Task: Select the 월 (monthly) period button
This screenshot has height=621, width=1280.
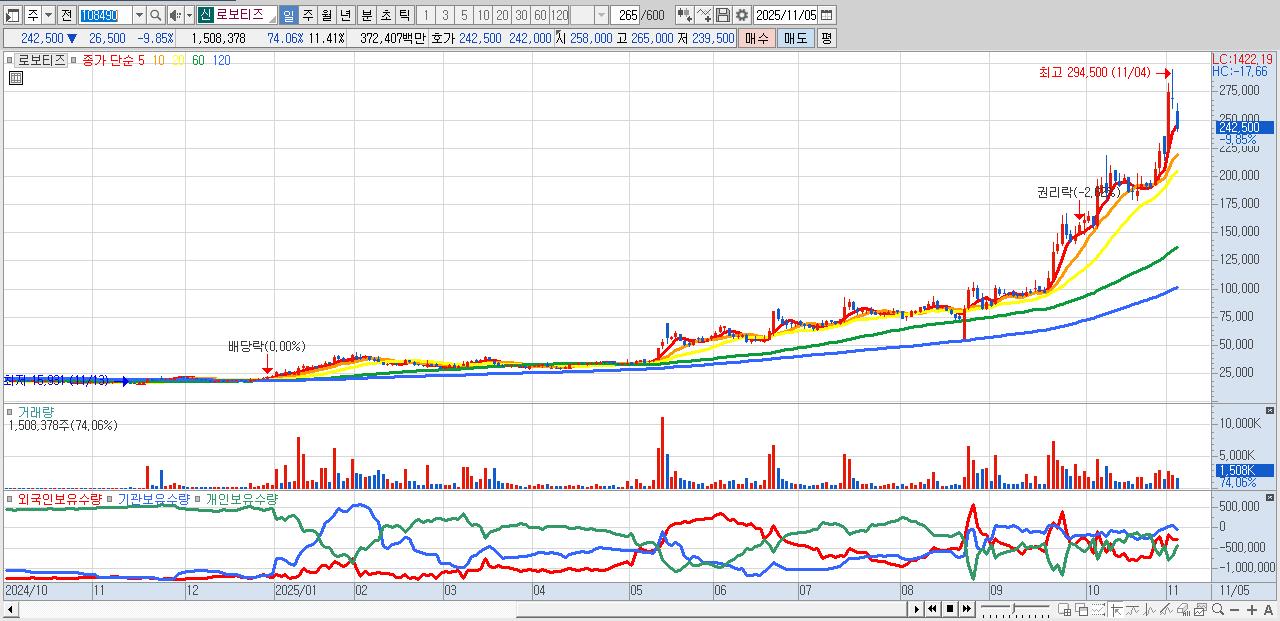Action: [x=326, y=15]
